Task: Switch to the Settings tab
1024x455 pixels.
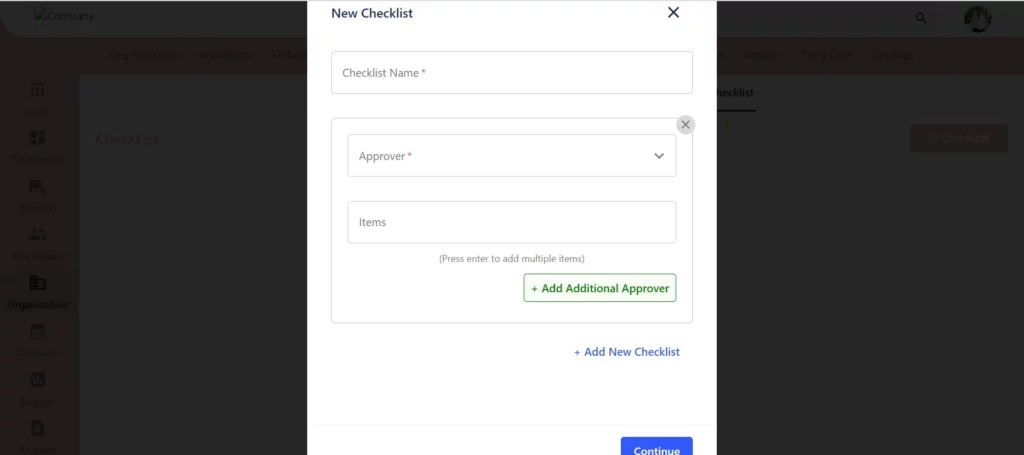Action: [893, 55]
